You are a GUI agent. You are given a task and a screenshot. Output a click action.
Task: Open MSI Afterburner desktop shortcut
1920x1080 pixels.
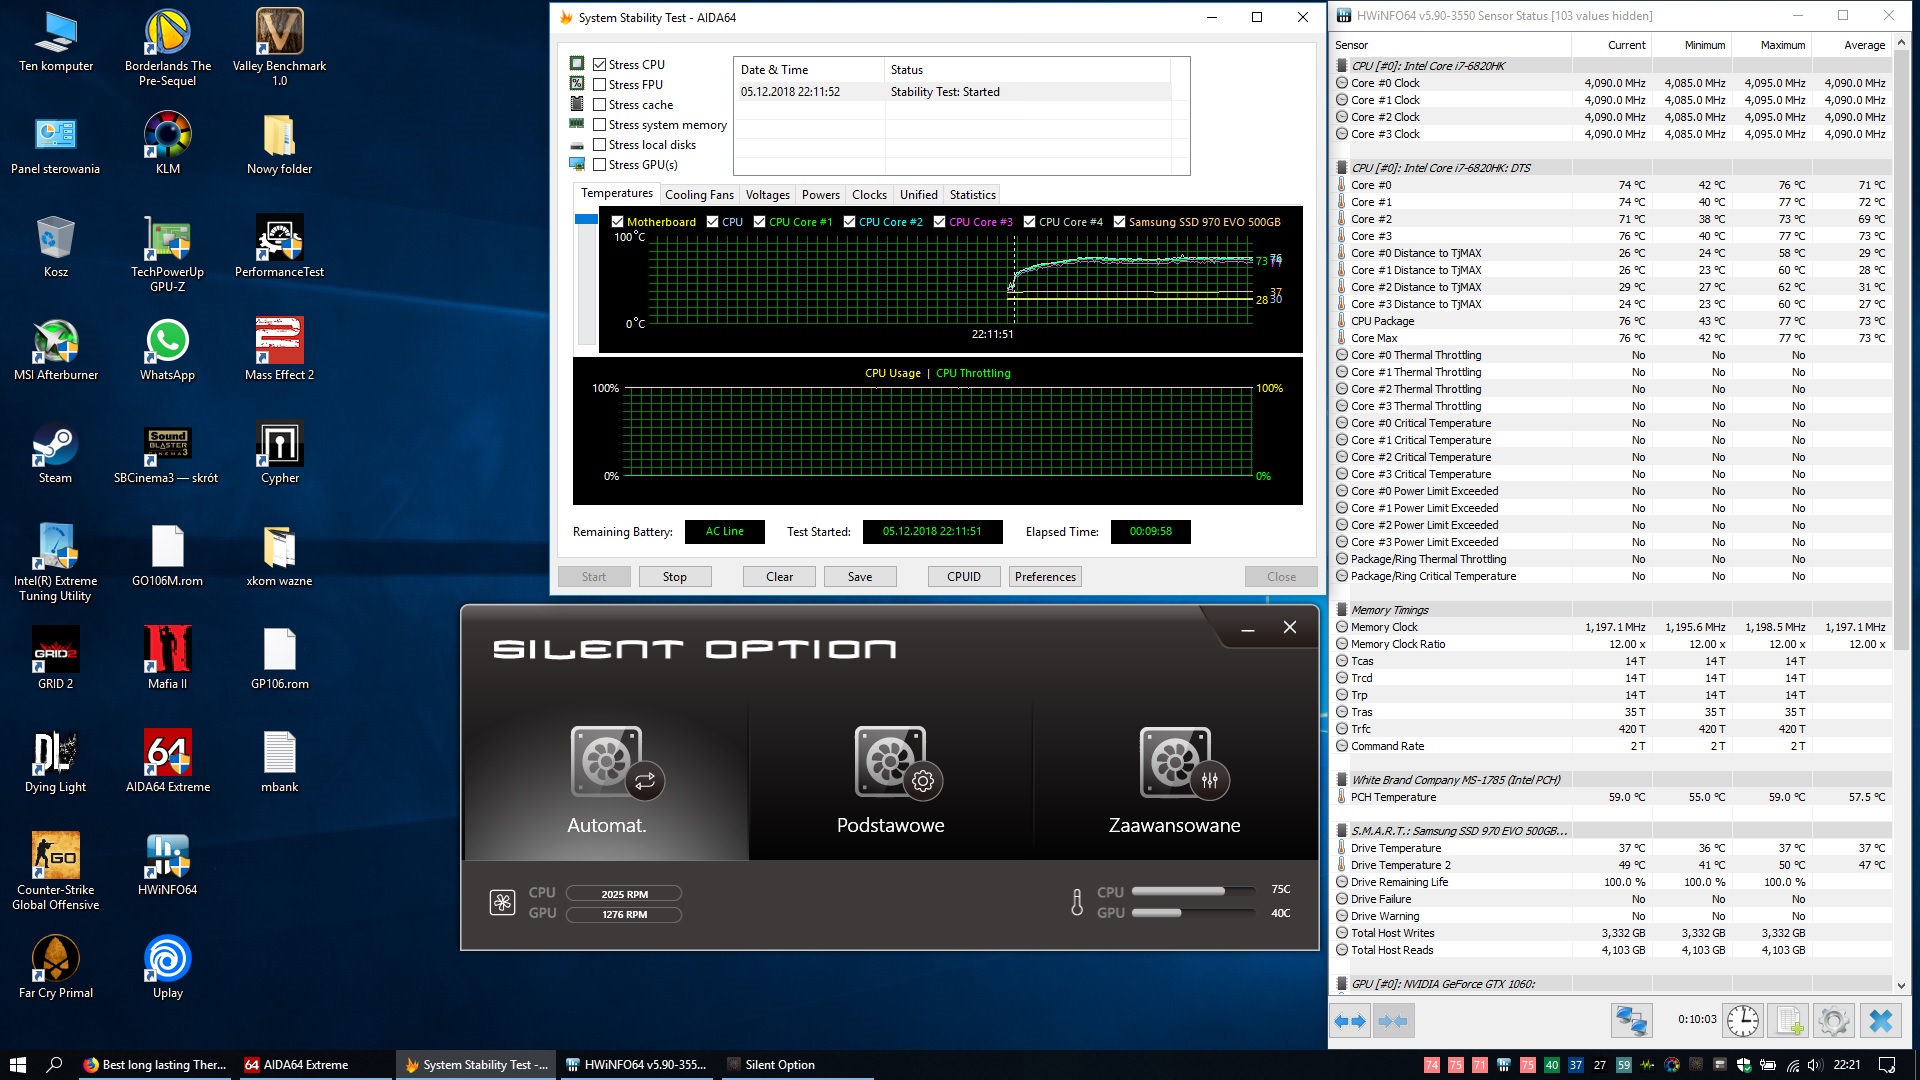[x=56, y=350]
